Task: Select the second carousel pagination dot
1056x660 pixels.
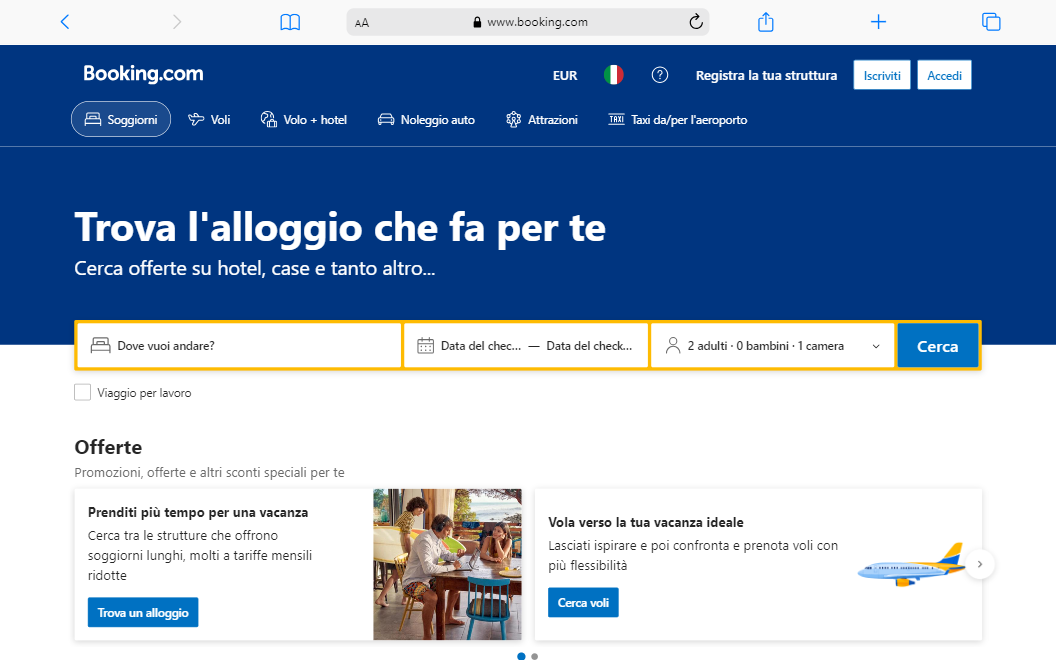Action: tap(534, 657)
